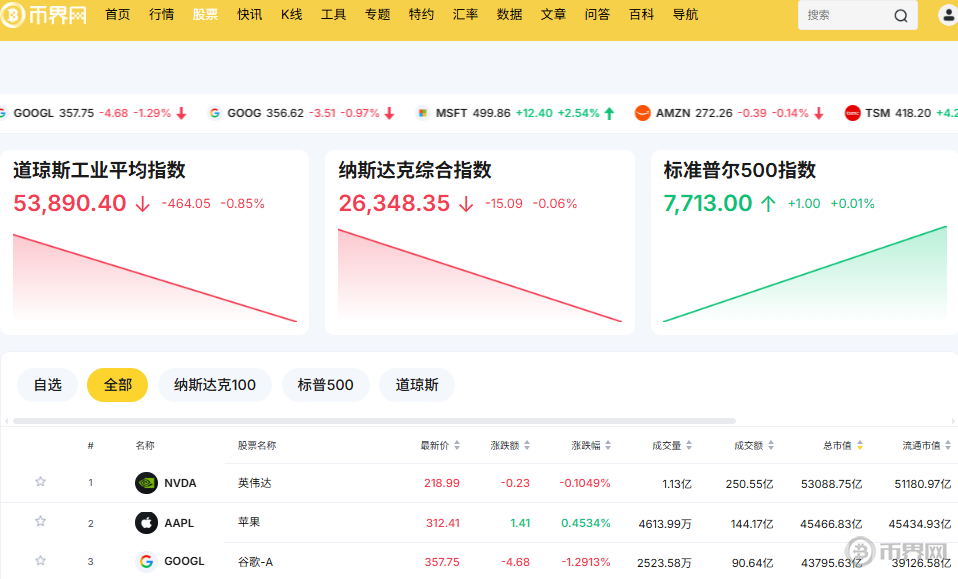The image size is (958, 579).
Task: Open the 数据 nav item
Action: click(x=510, y=15)
